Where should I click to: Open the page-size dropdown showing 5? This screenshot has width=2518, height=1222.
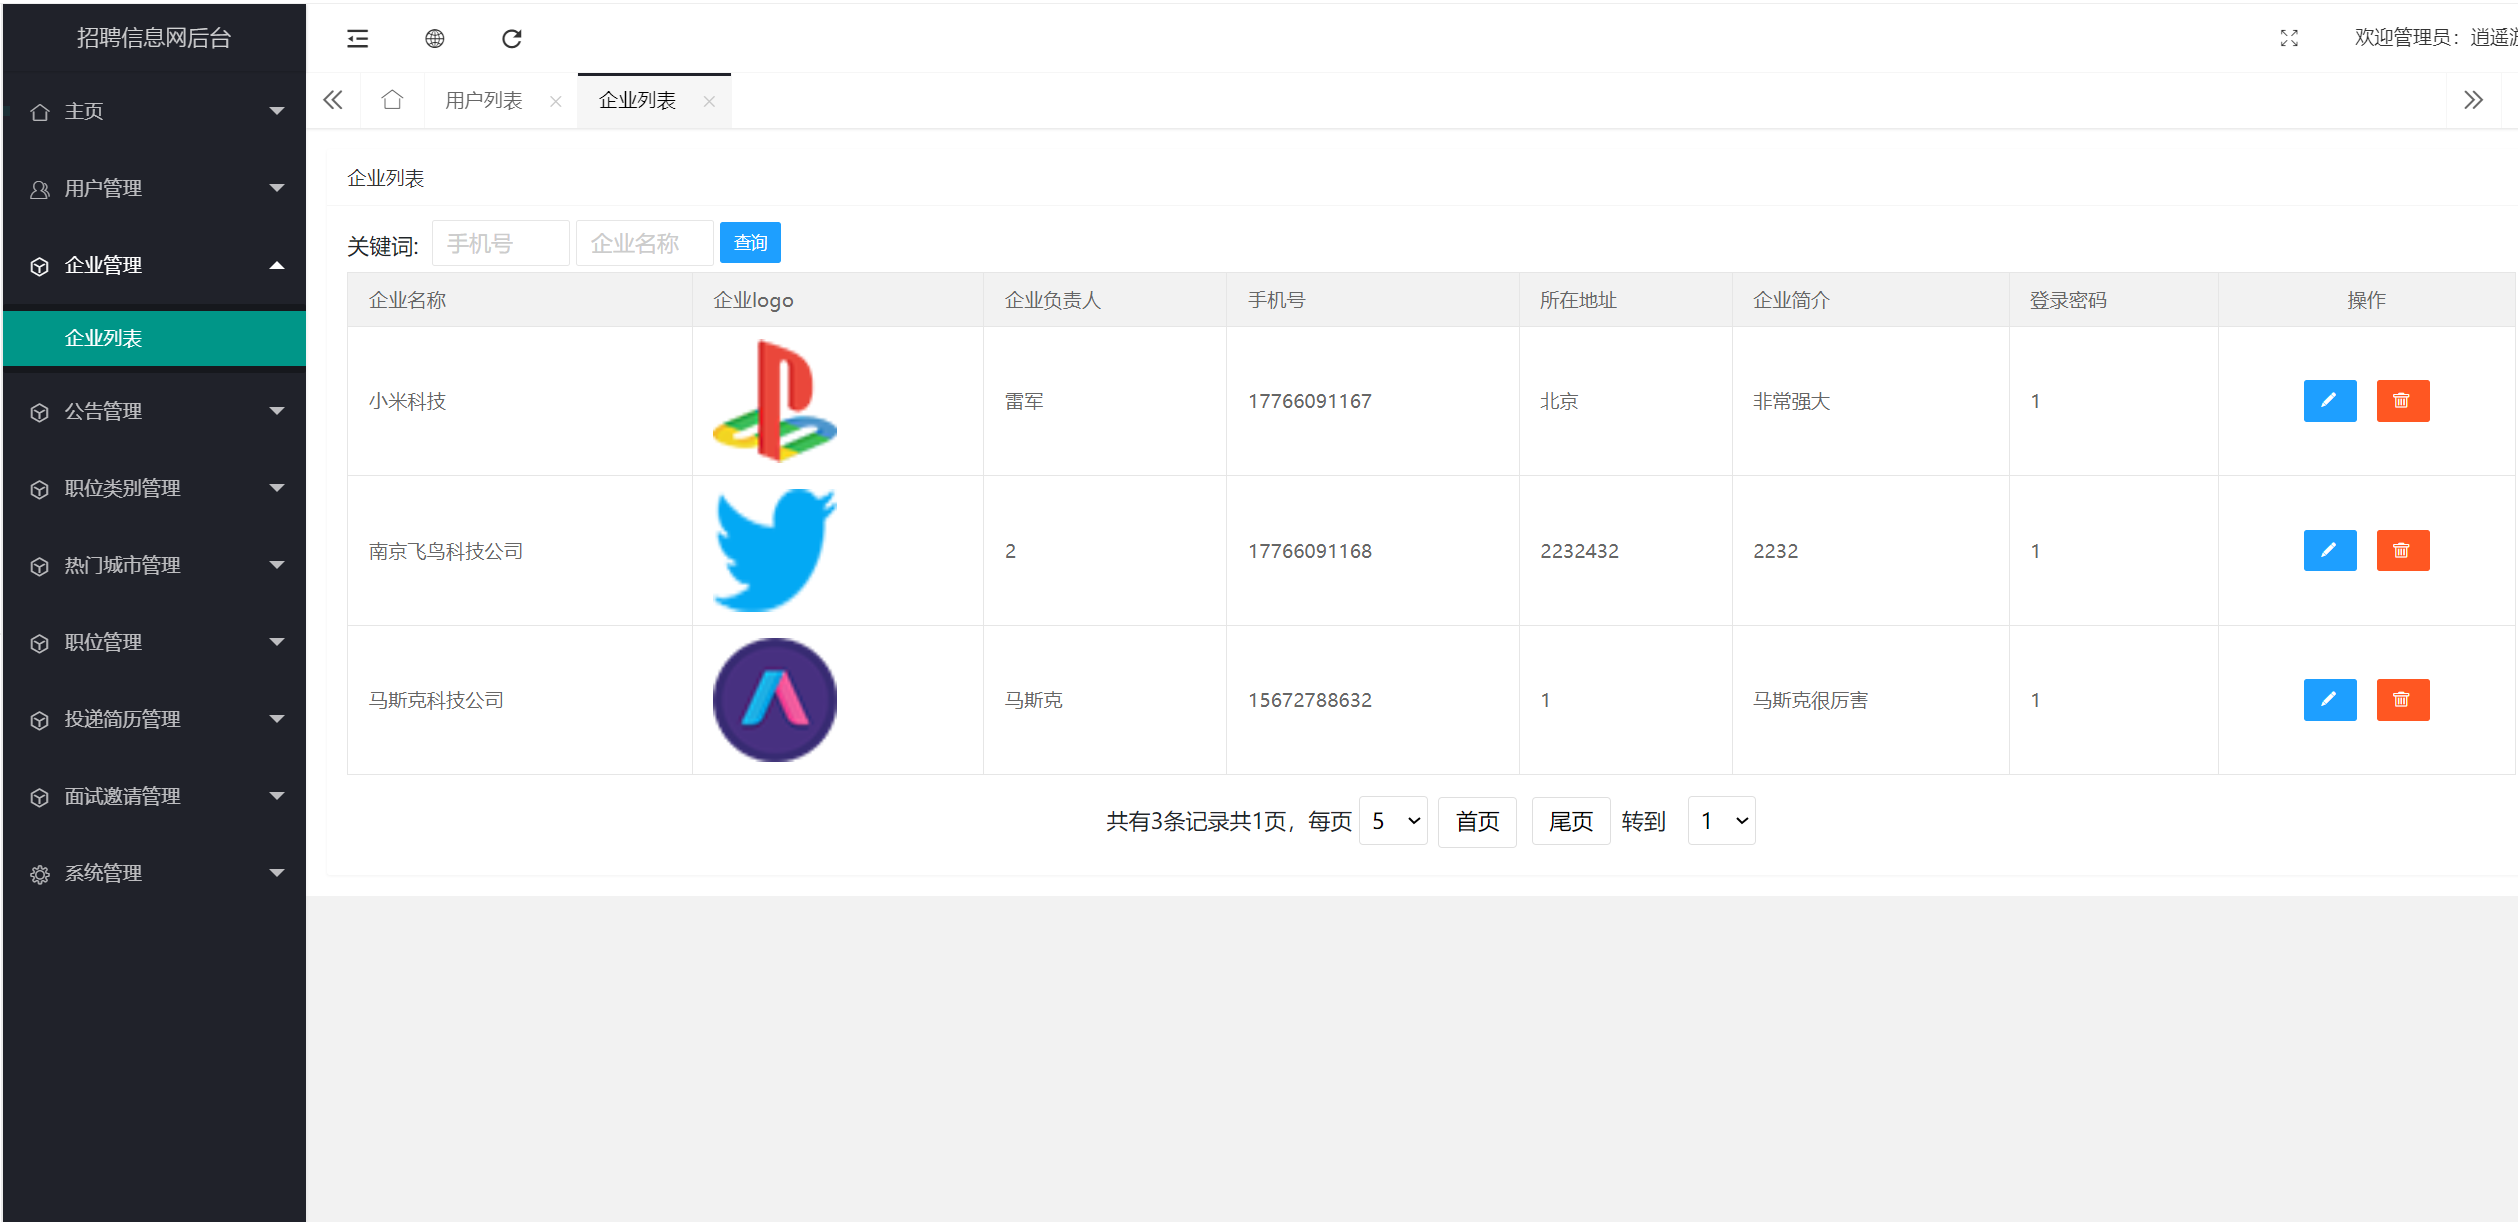(x=1393, y=820)
